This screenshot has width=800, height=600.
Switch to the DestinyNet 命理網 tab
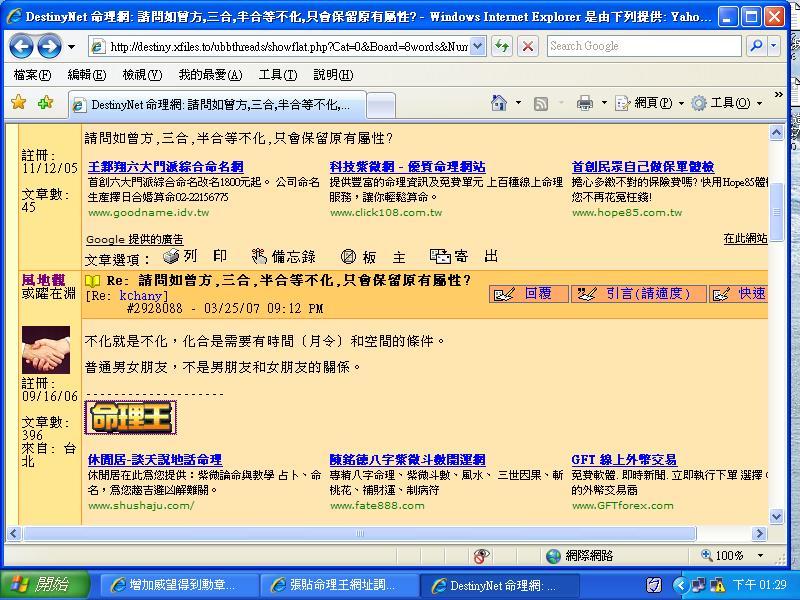(x=215, y=104)
